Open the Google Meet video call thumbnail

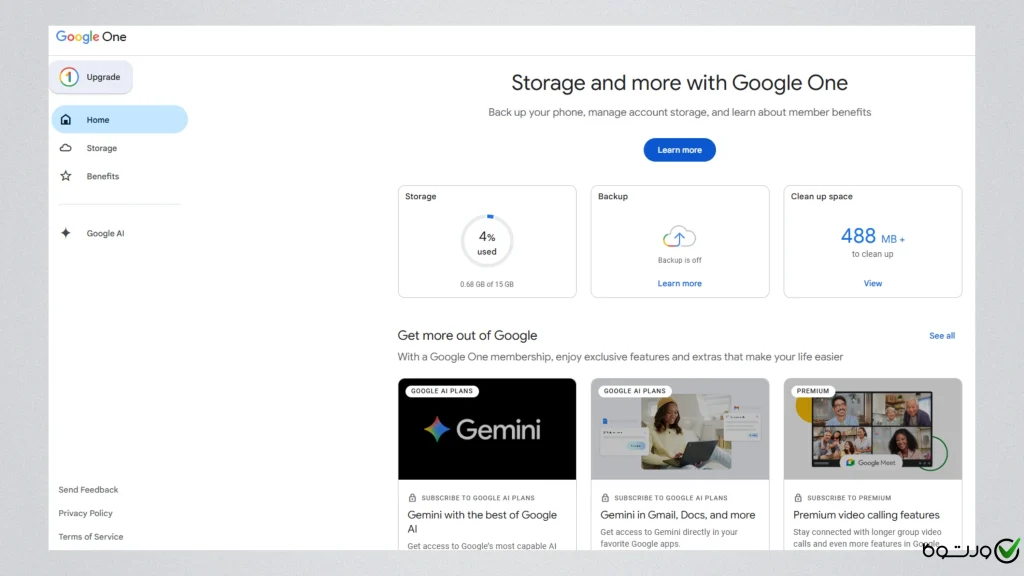pyautogui.click(x=872, y=429)
